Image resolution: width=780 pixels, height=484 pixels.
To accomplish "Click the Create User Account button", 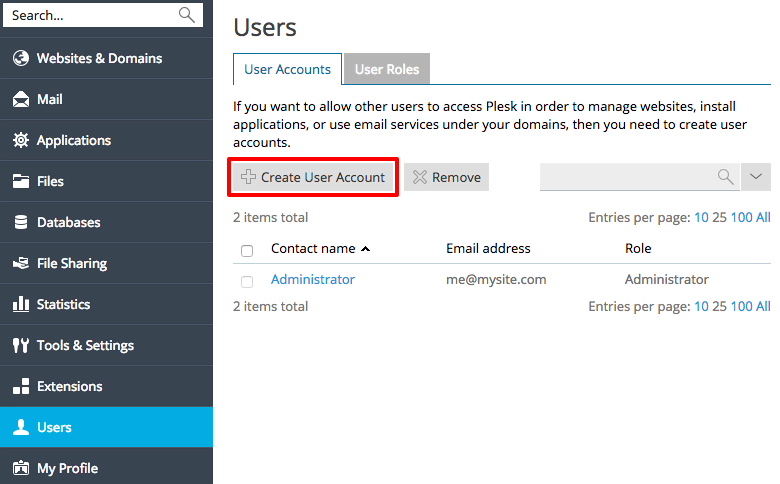I will tap(313, 177).
